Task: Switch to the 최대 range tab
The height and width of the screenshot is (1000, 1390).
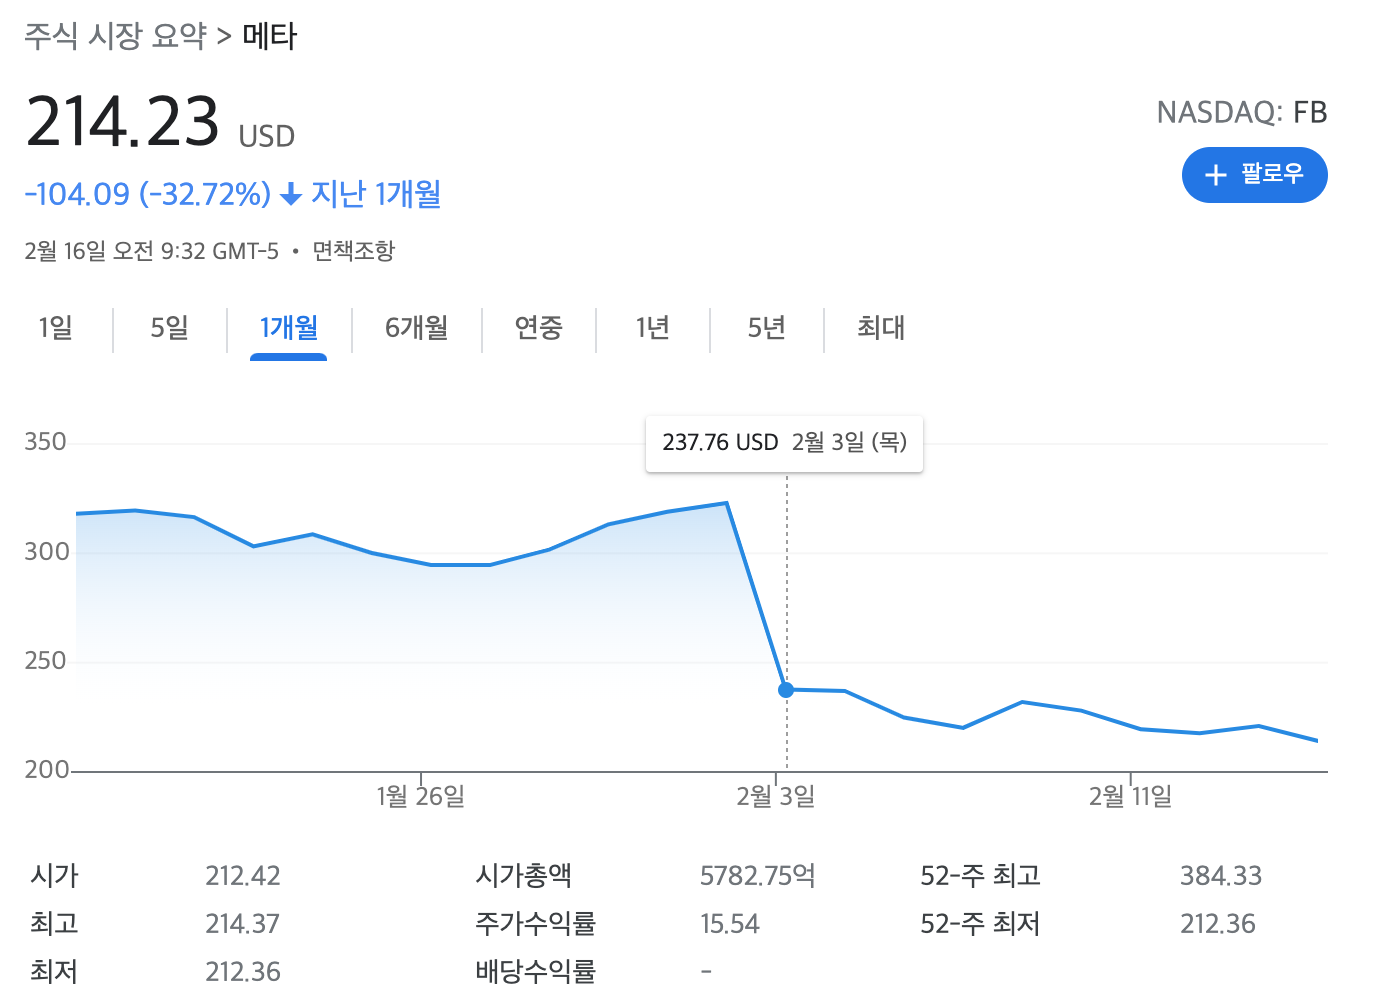Action: (881, 328)
